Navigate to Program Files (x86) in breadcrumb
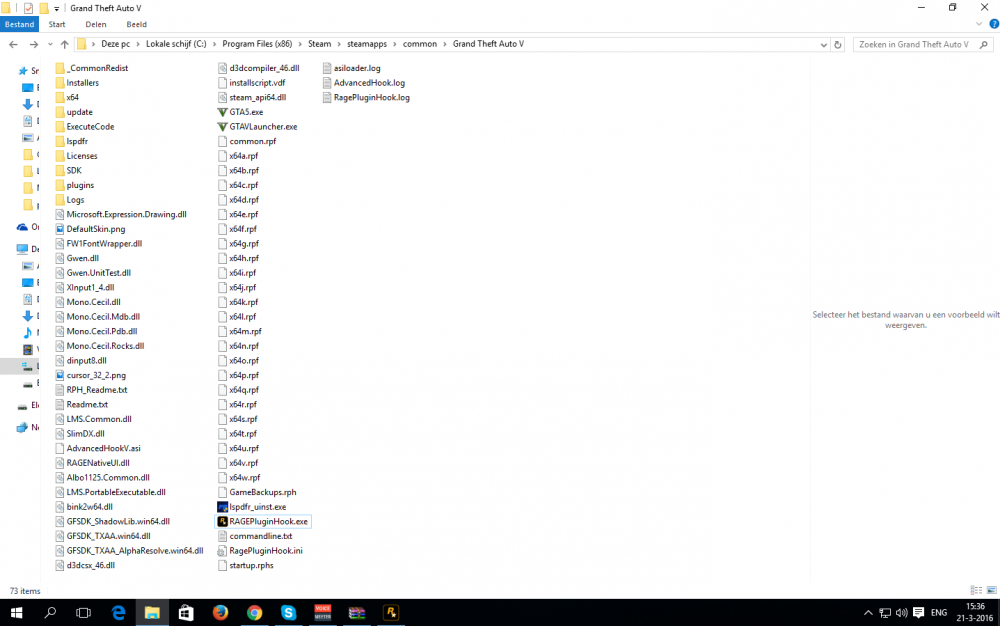This screenshot has height=626, width=1000. point(257,44)
